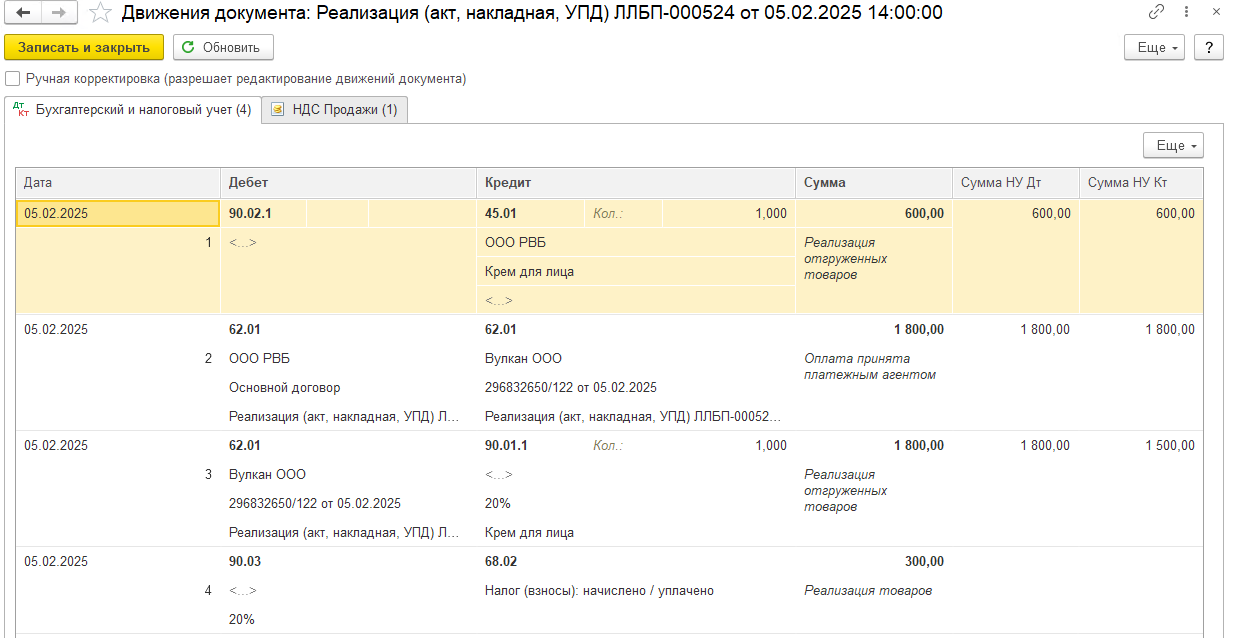Viewport: 1234px width, 638px height.
Task: Click 296832650/122 от 05.02.2025 in row 2 credit
Action: click(571, 387)
